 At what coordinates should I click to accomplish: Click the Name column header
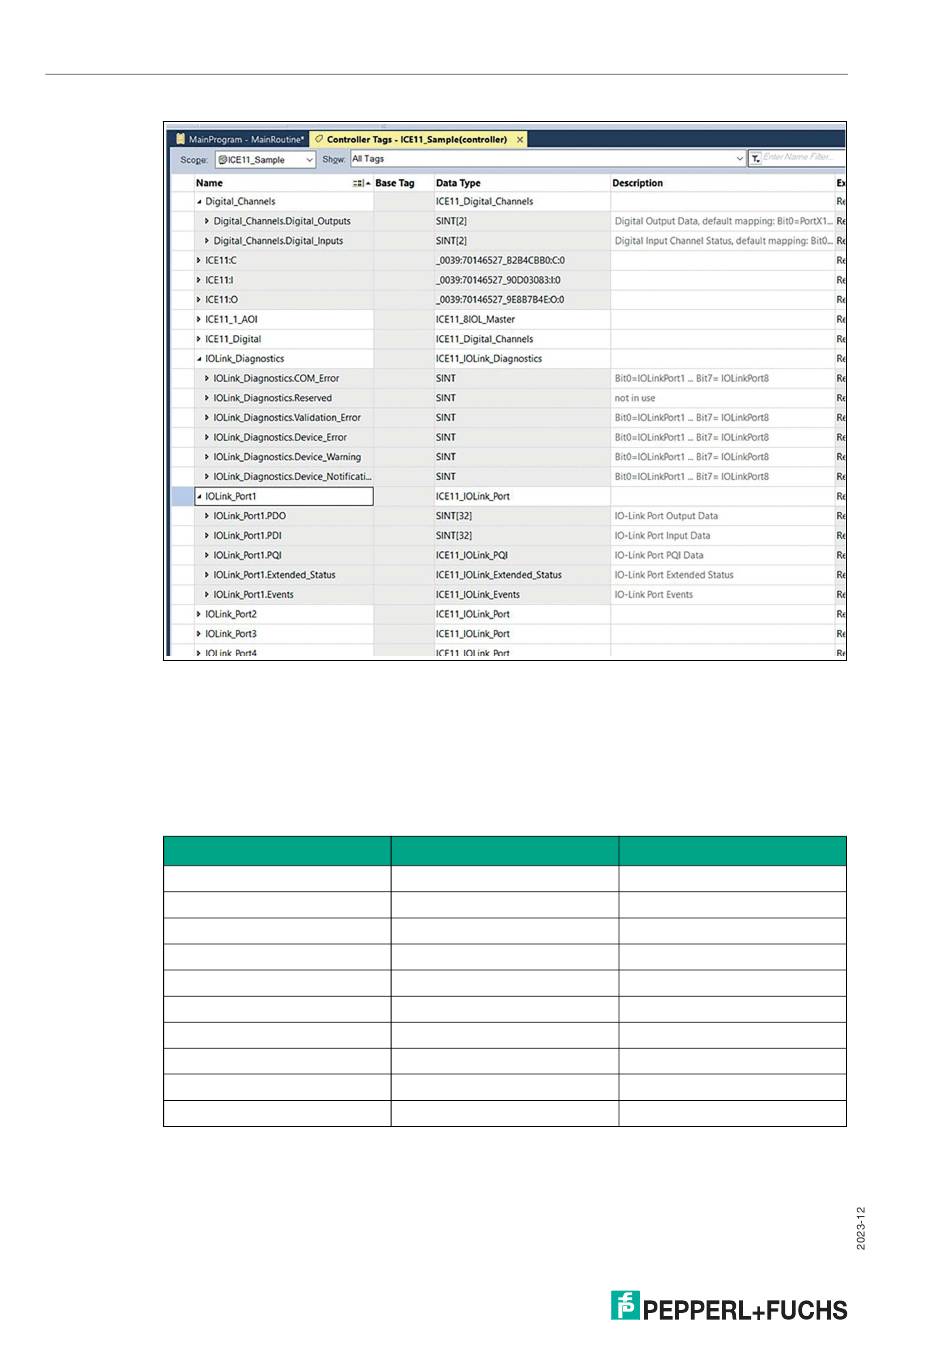pos(283,183)
